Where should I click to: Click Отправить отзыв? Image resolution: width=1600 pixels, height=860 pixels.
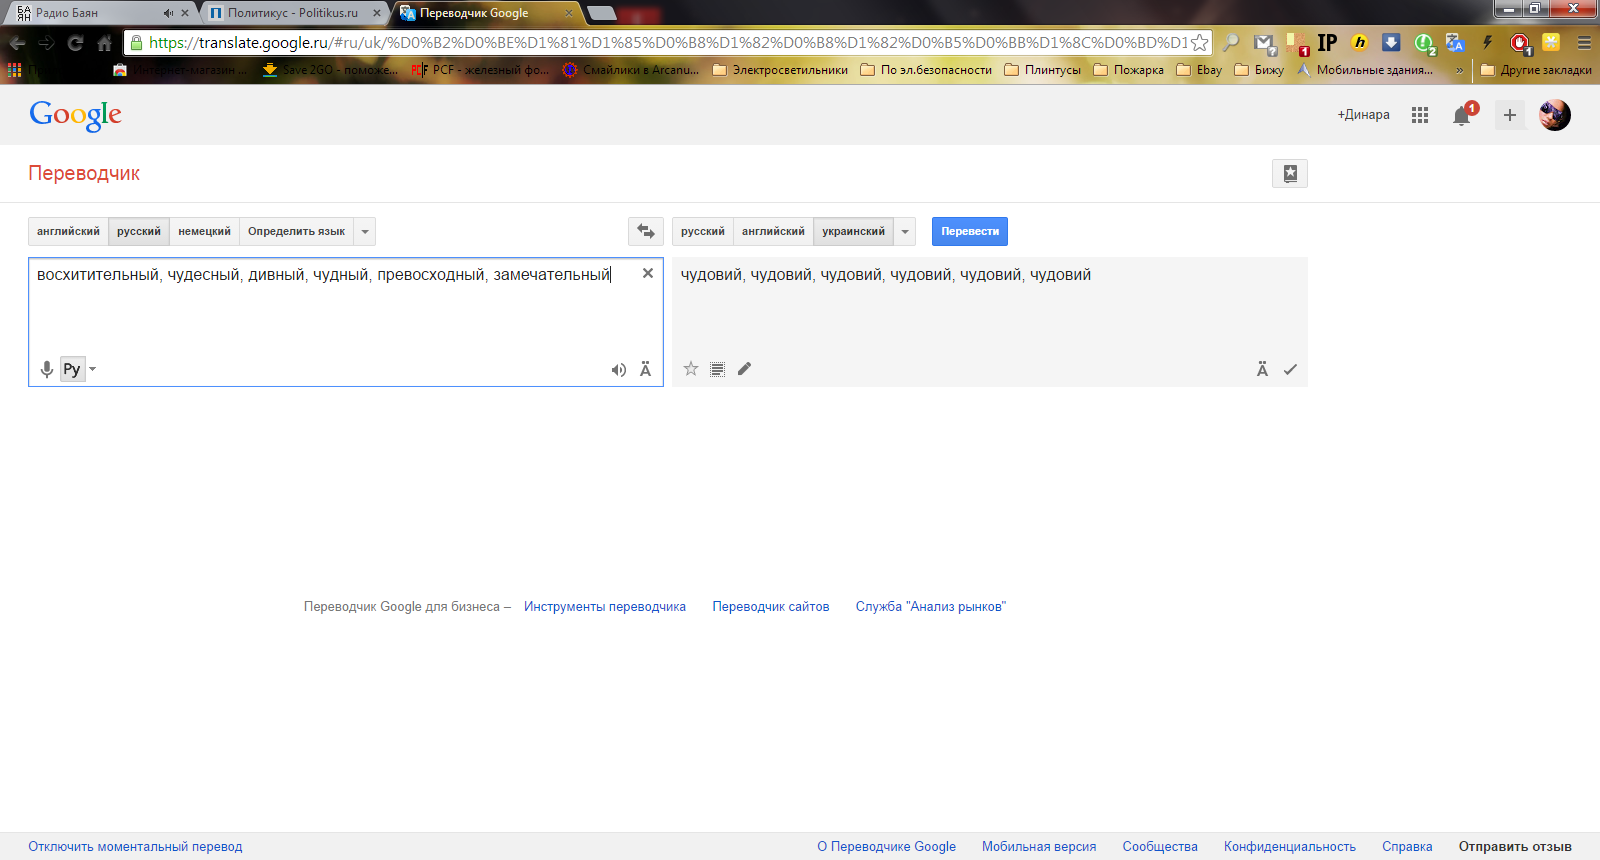(x=1515, y=847)
